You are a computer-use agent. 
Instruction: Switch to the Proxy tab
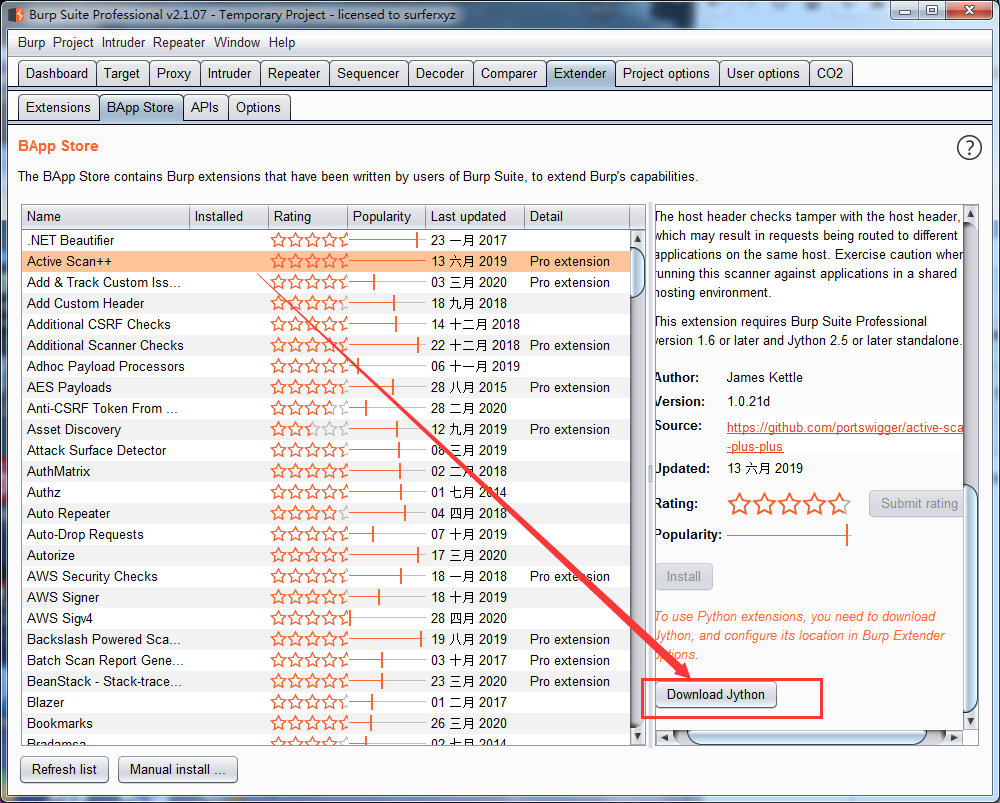point(173,73)
